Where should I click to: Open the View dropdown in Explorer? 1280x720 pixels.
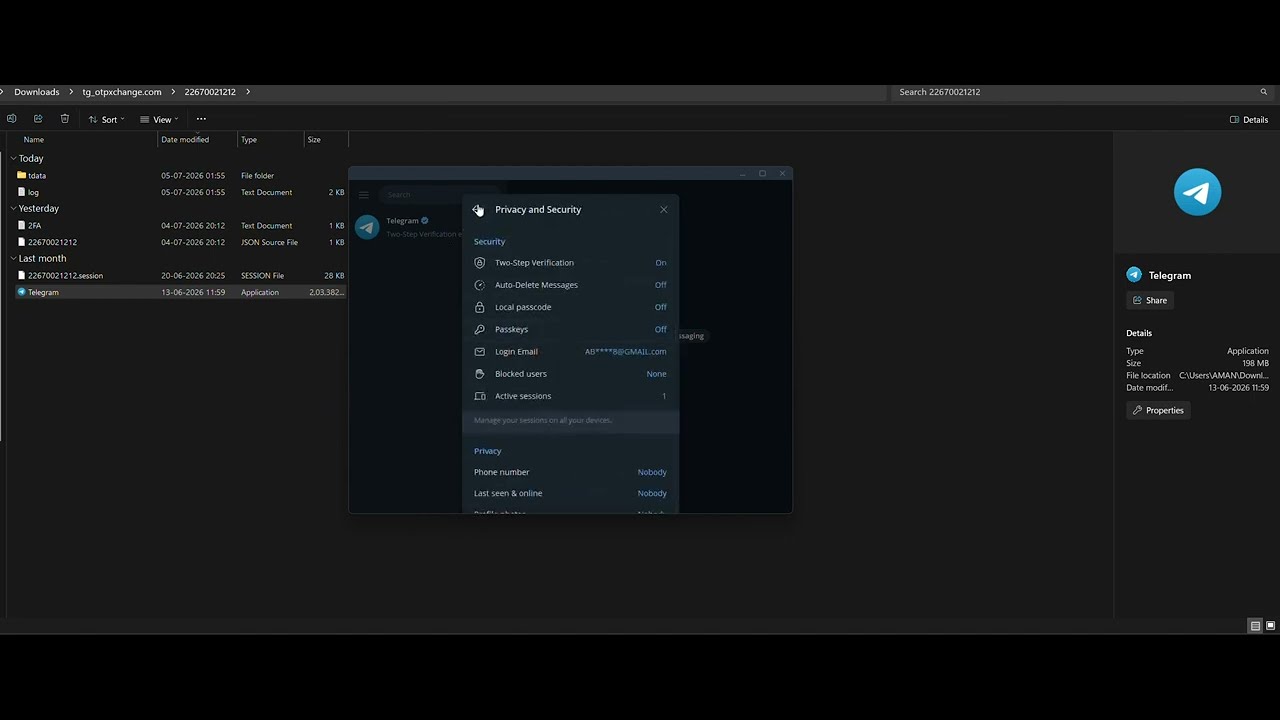pyautogui.click(x=159, y=120)
